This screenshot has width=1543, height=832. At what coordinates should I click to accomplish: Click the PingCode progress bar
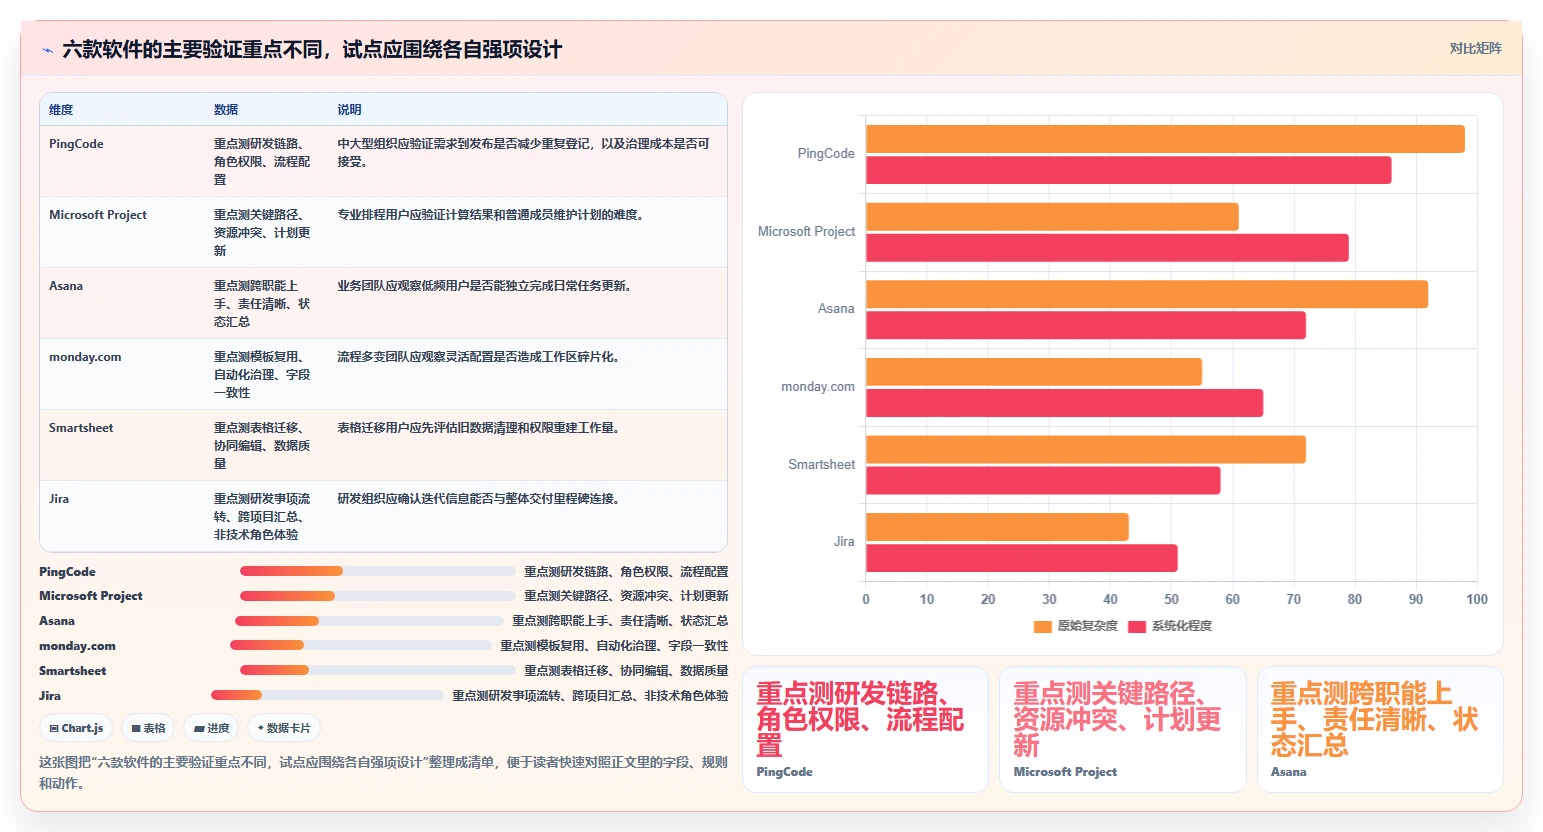tap(378, 571)
